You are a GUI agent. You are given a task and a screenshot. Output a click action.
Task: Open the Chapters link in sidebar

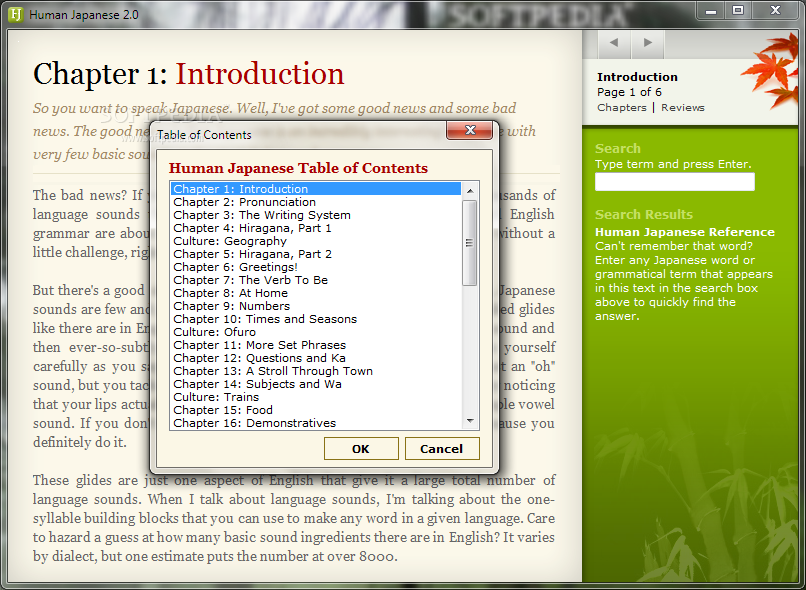pyautogui.click(x=622, y=107)
